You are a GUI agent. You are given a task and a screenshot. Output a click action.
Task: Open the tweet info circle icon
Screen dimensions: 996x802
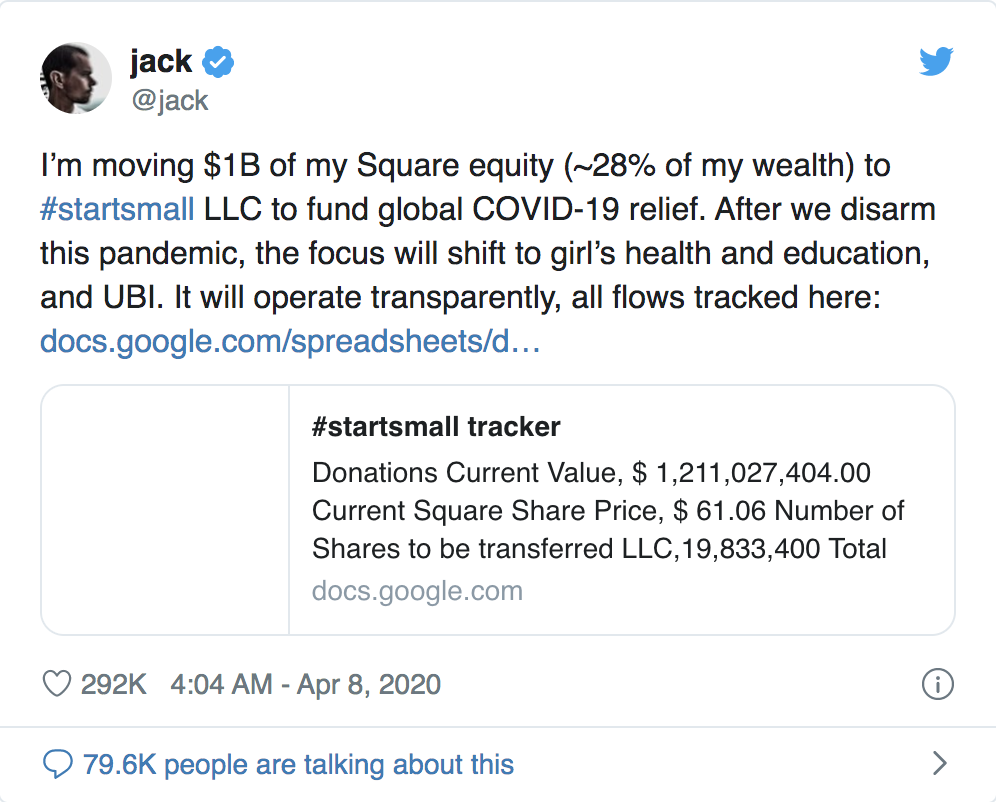click(938, 684)
